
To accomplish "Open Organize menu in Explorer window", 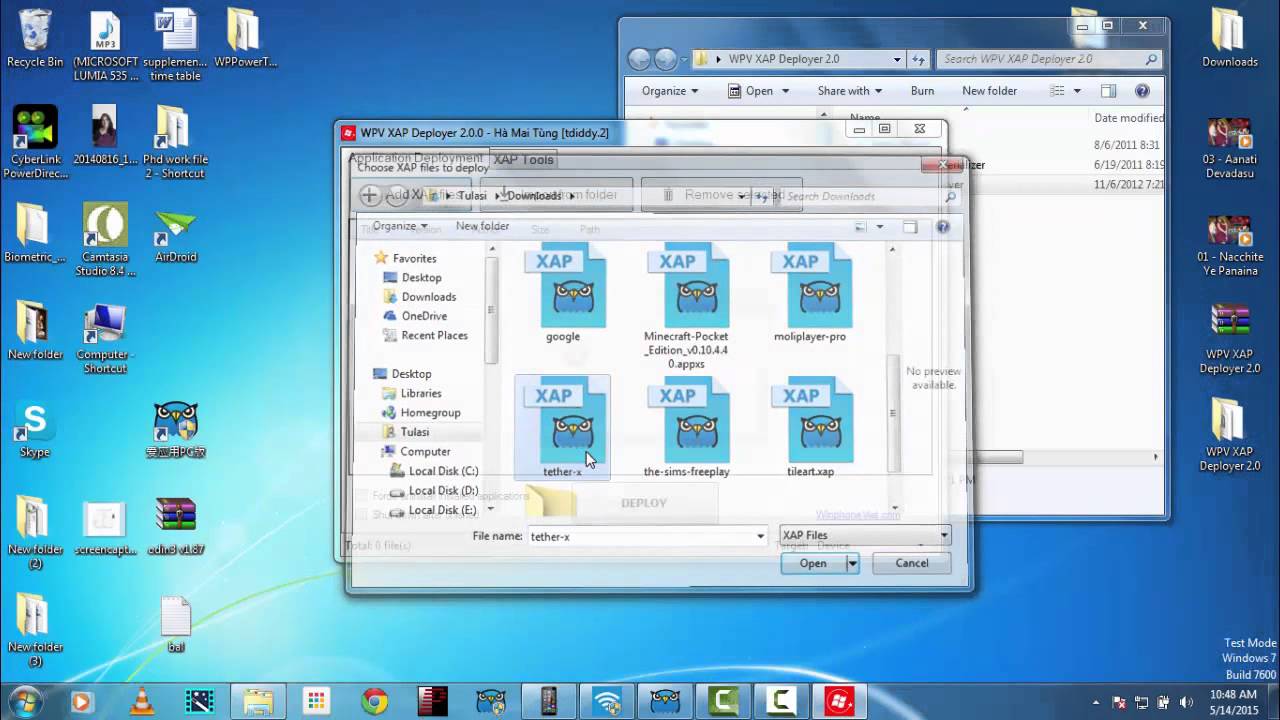I will pyautogui.click(x=670, y=91).
